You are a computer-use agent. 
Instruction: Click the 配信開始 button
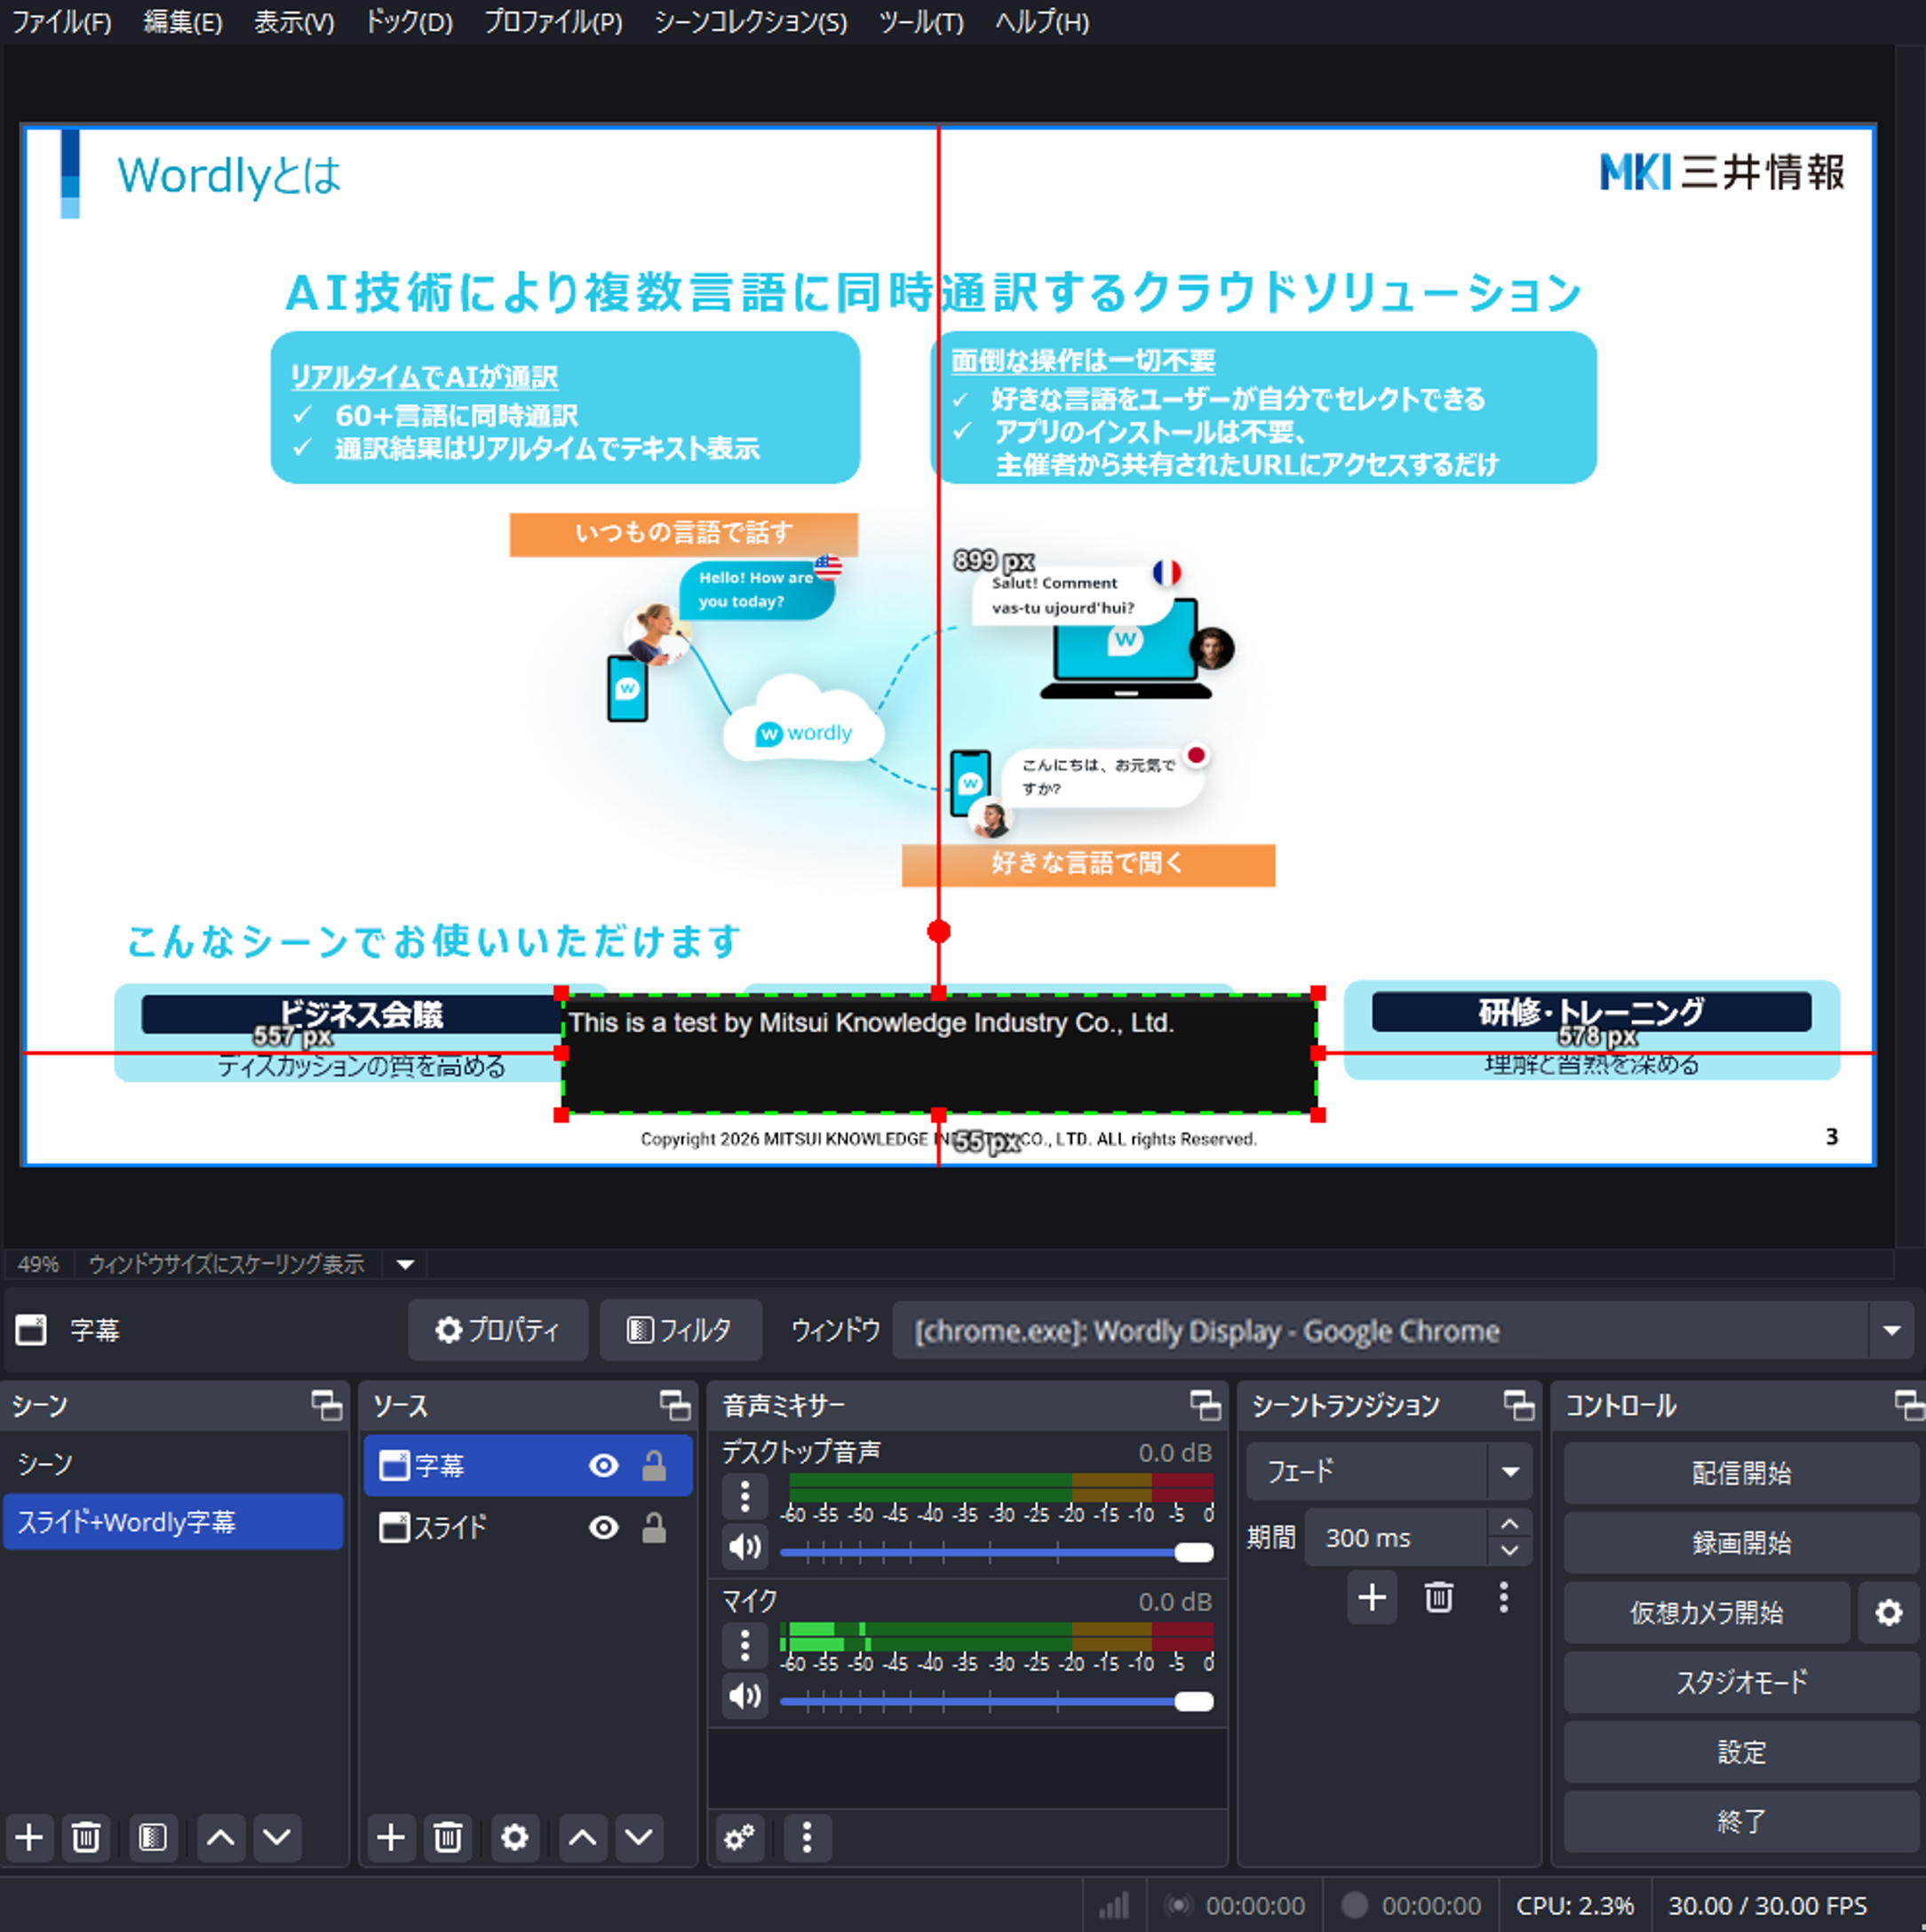(1740, 1472)
